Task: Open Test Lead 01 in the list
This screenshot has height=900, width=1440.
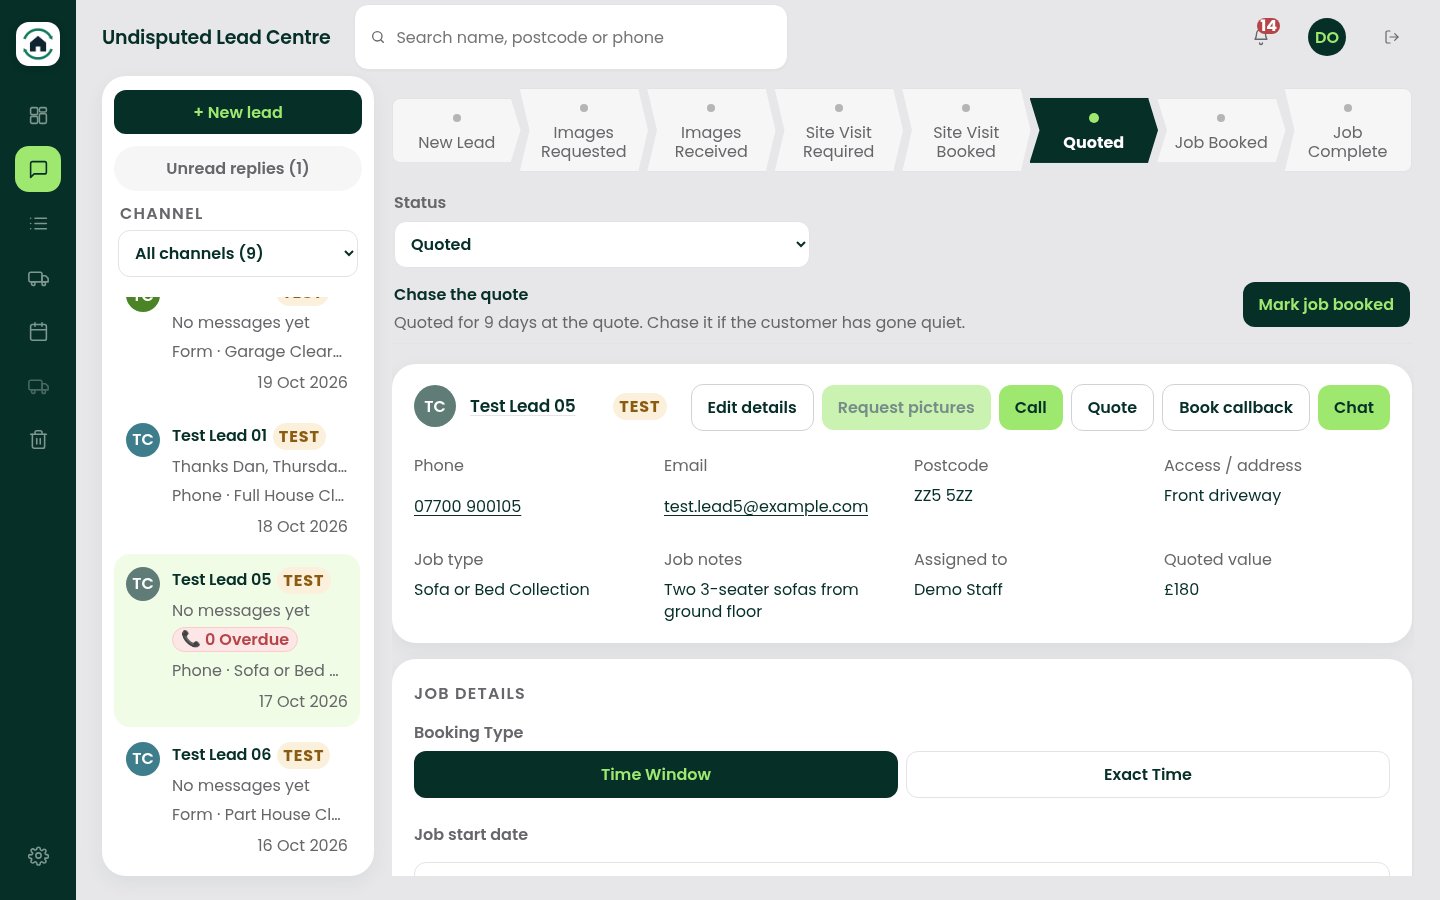Action: (x=238, y=481)
